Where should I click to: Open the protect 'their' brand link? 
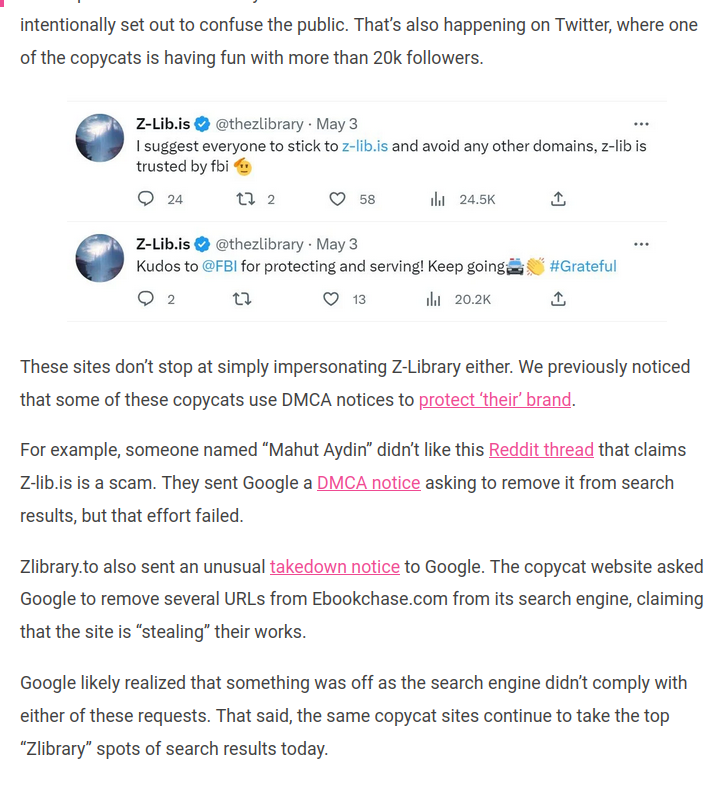click(495, 400)
